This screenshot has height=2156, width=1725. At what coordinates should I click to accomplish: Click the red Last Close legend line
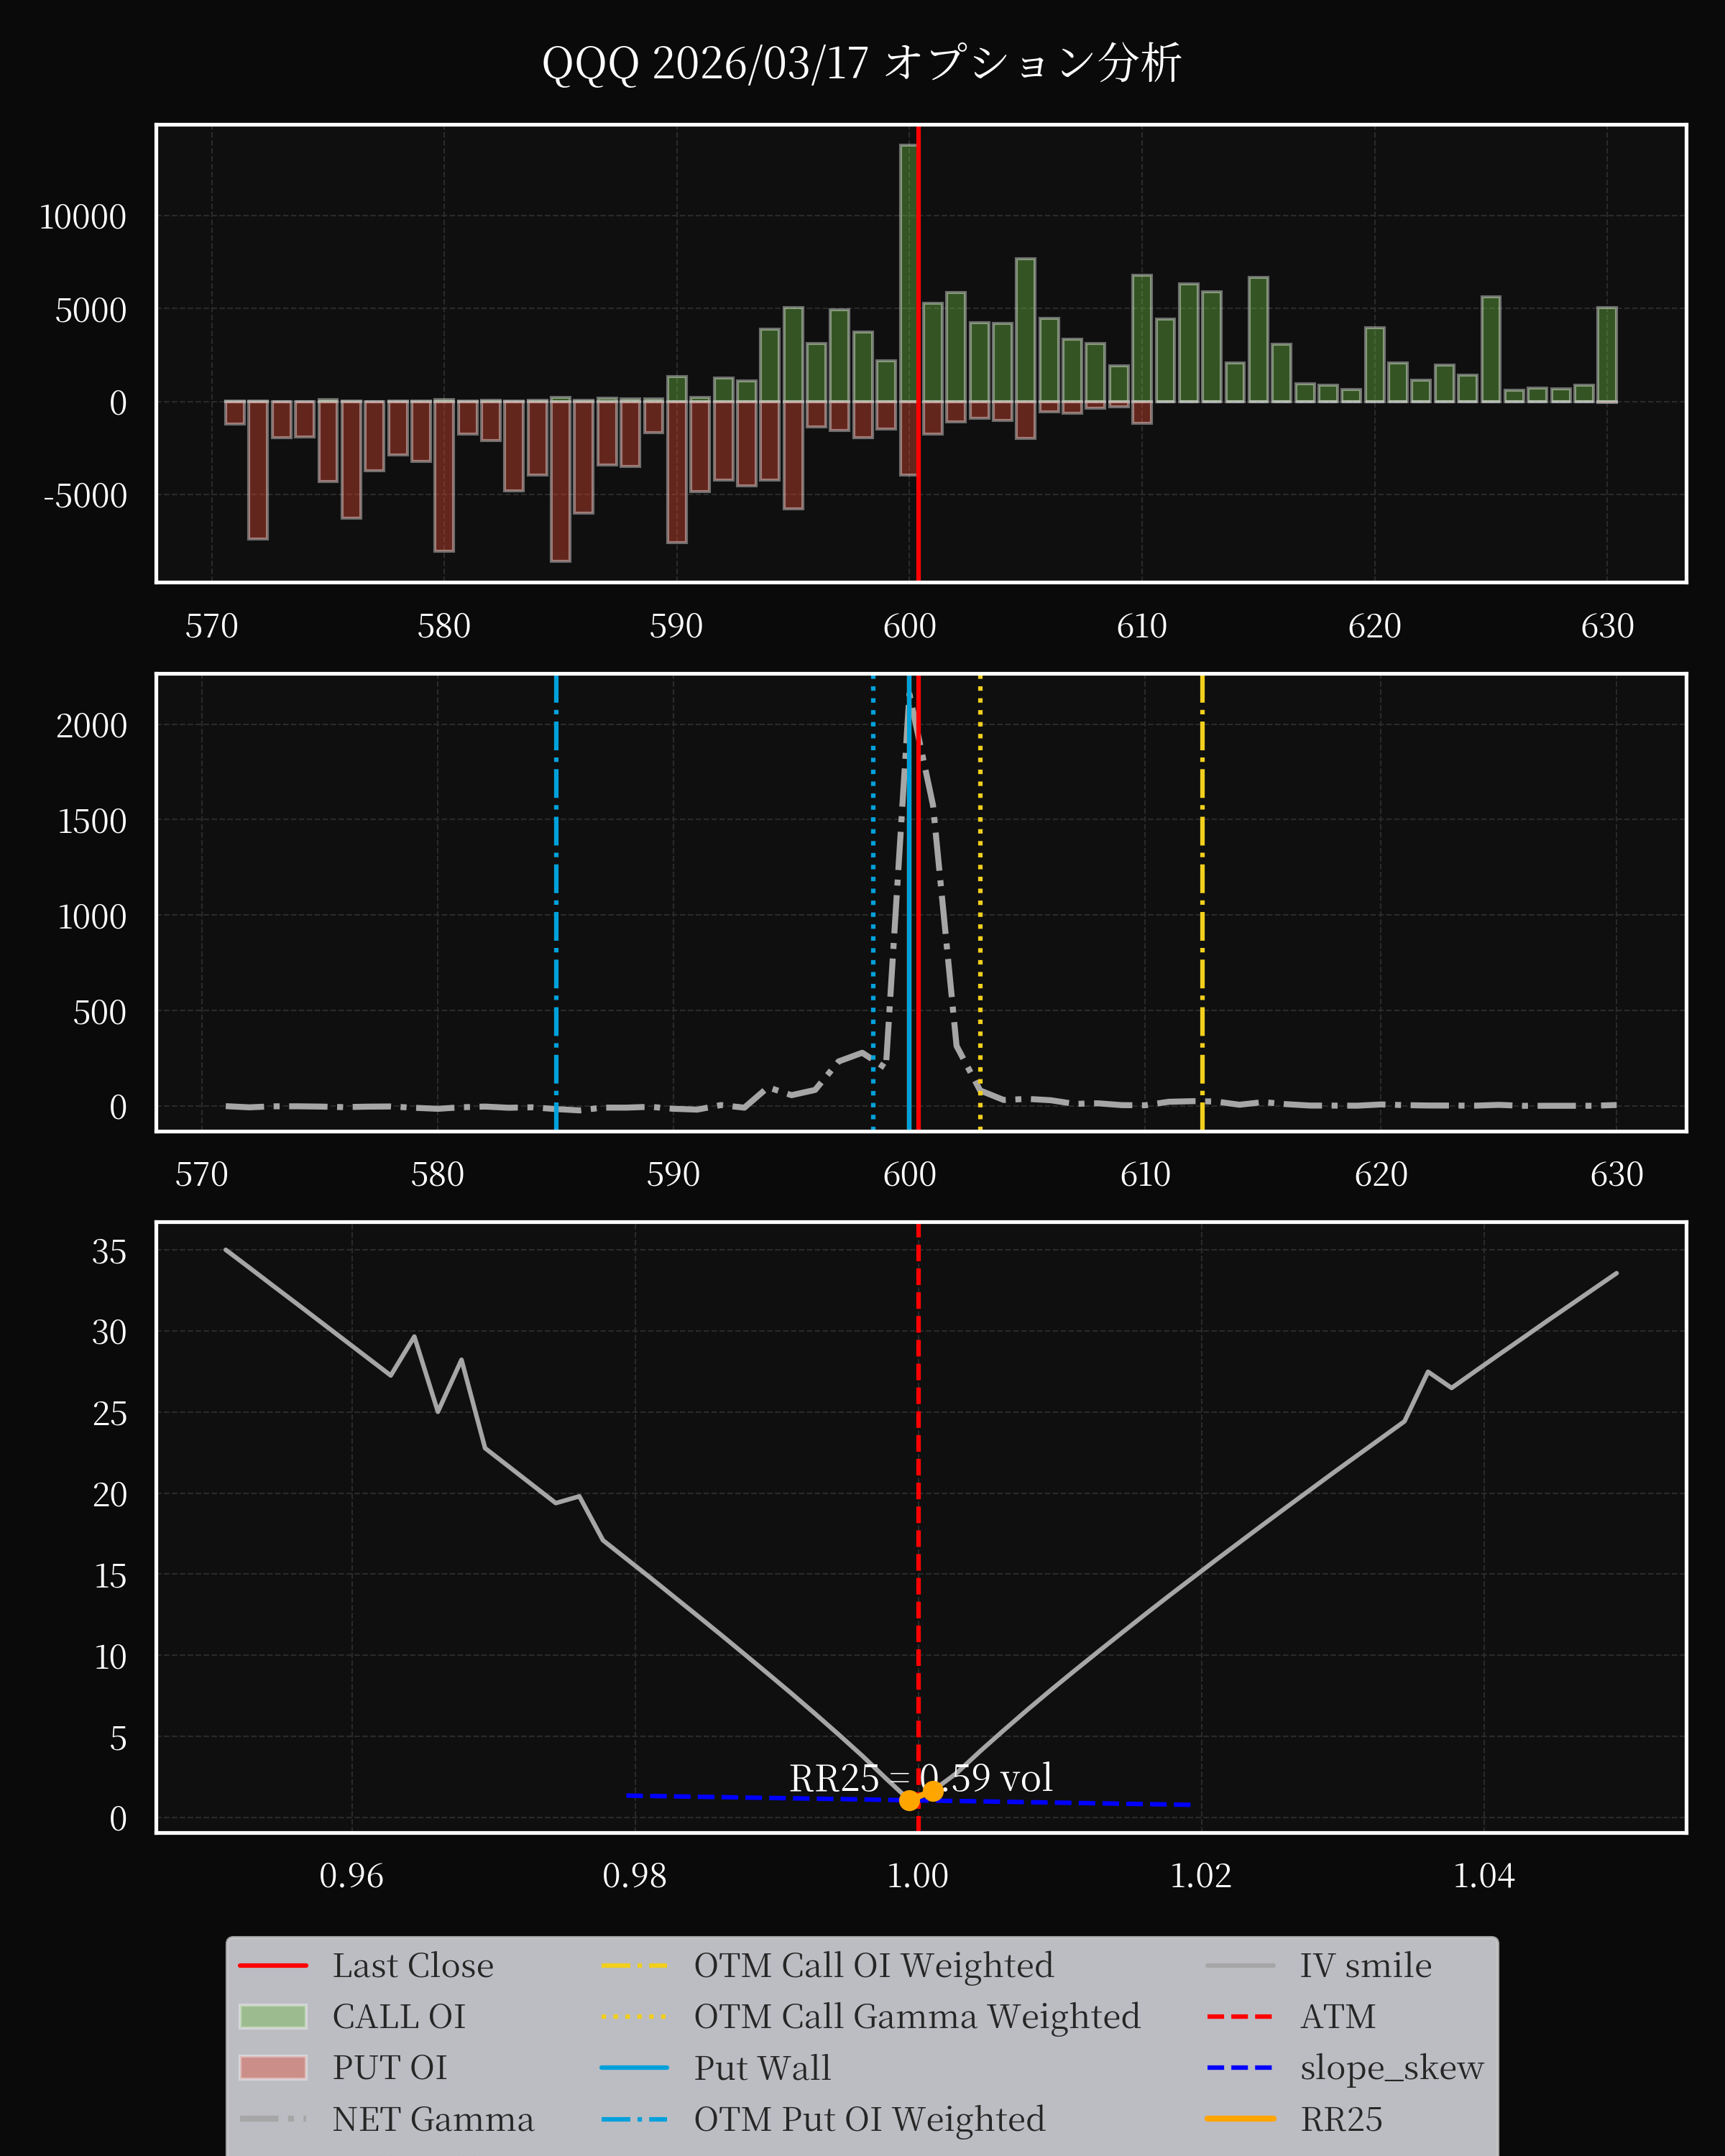pyautogui.click(x=273, y=1965)
